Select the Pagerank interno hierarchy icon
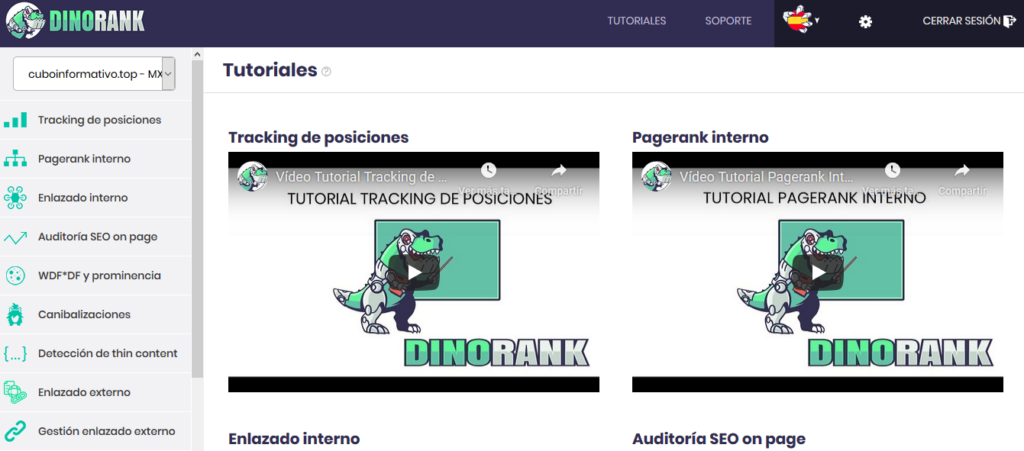 (x=15, y=159)
